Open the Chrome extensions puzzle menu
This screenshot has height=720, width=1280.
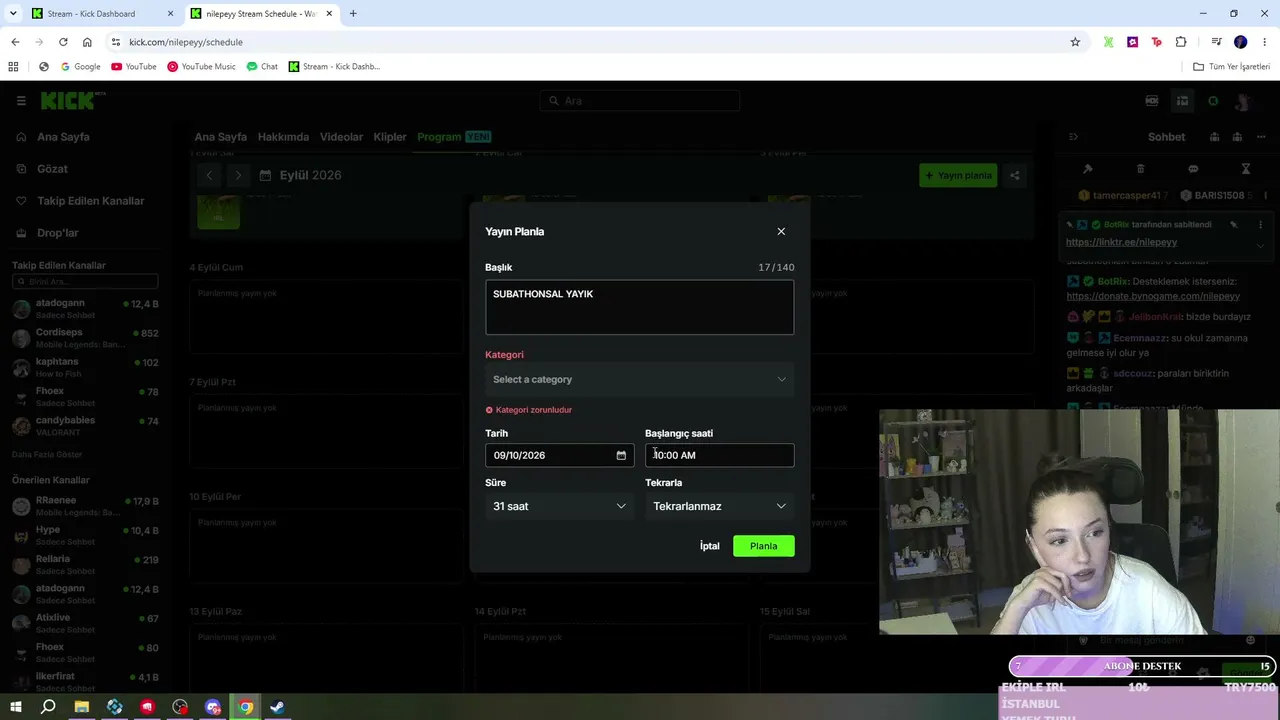coord(1181,42)
